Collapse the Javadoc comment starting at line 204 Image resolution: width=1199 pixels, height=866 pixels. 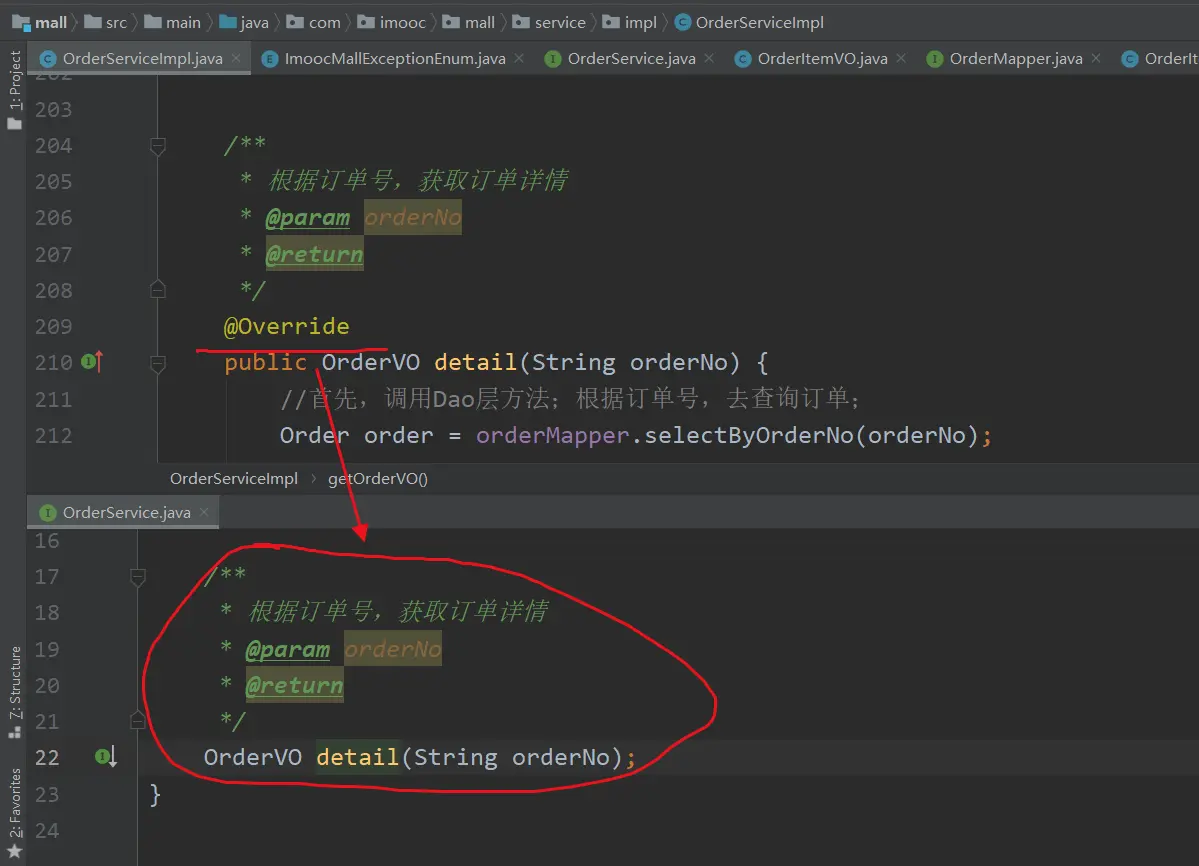pyautogui.click(x=157, y=146)
